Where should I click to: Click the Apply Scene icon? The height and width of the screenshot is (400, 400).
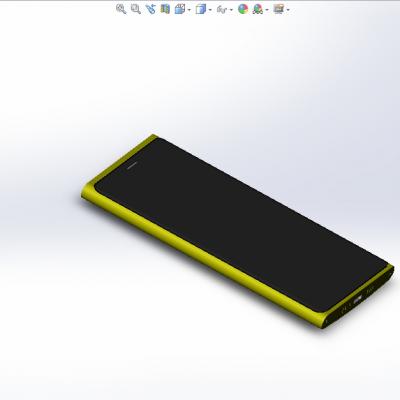tap(257, 9)
